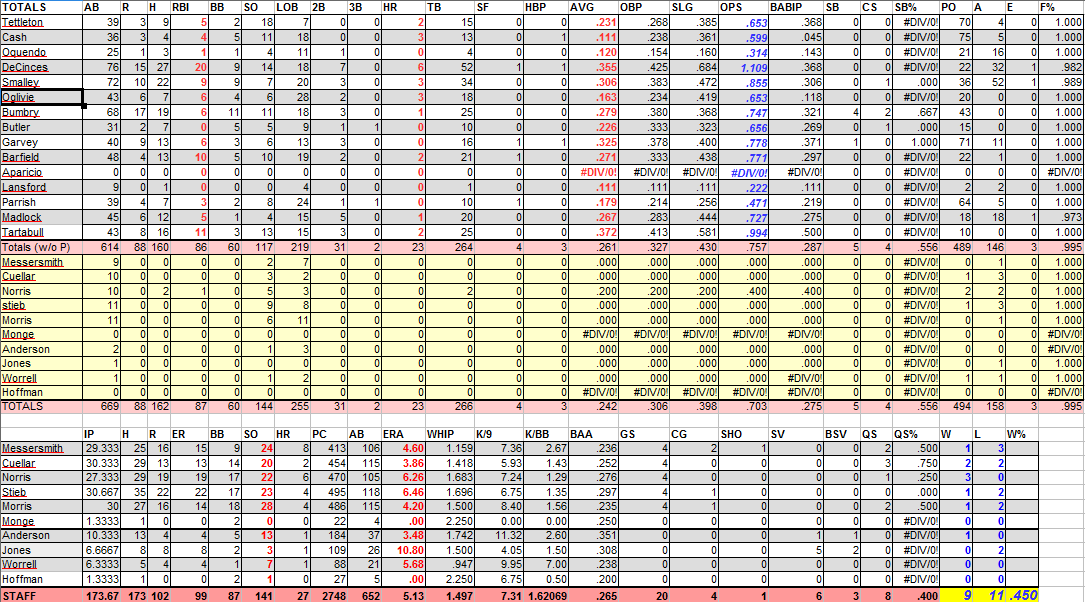The width and height of the screenshot is (1085, 602).
Task: Click the 614 at-bats total cell
Action: tap(101, 247)
